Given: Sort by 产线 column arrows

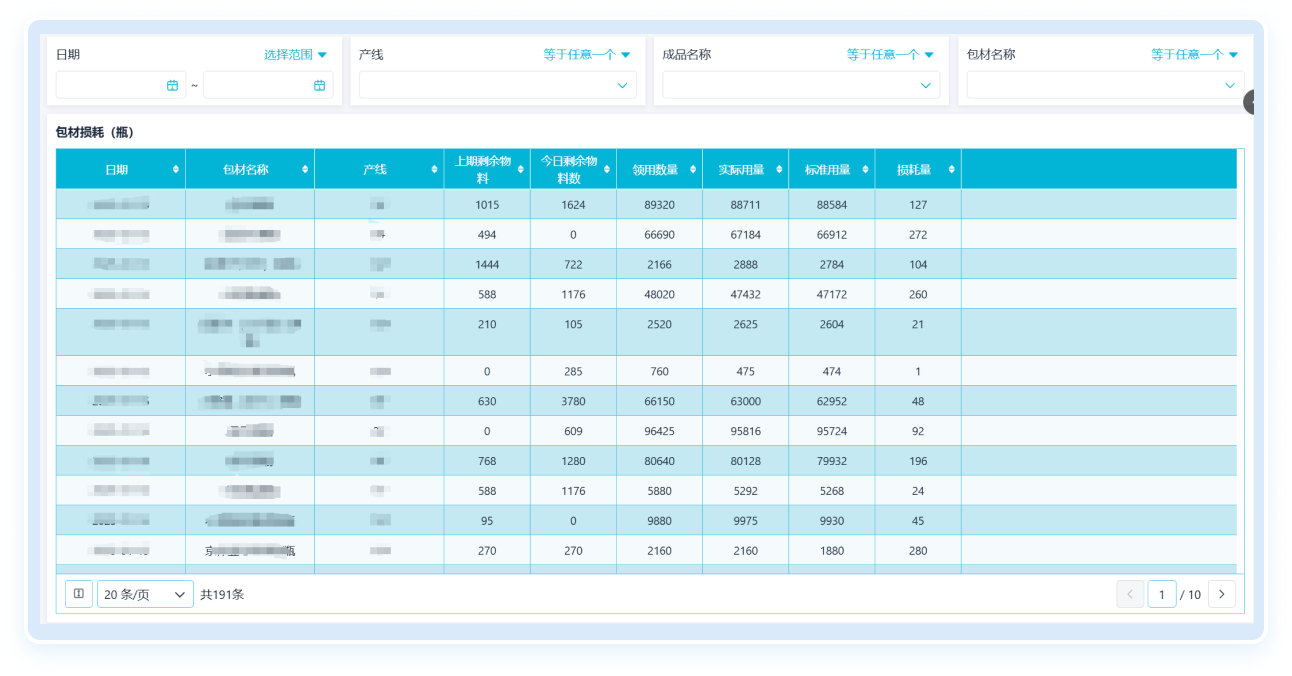Looking at the screenshot, I should pos(434,170).
